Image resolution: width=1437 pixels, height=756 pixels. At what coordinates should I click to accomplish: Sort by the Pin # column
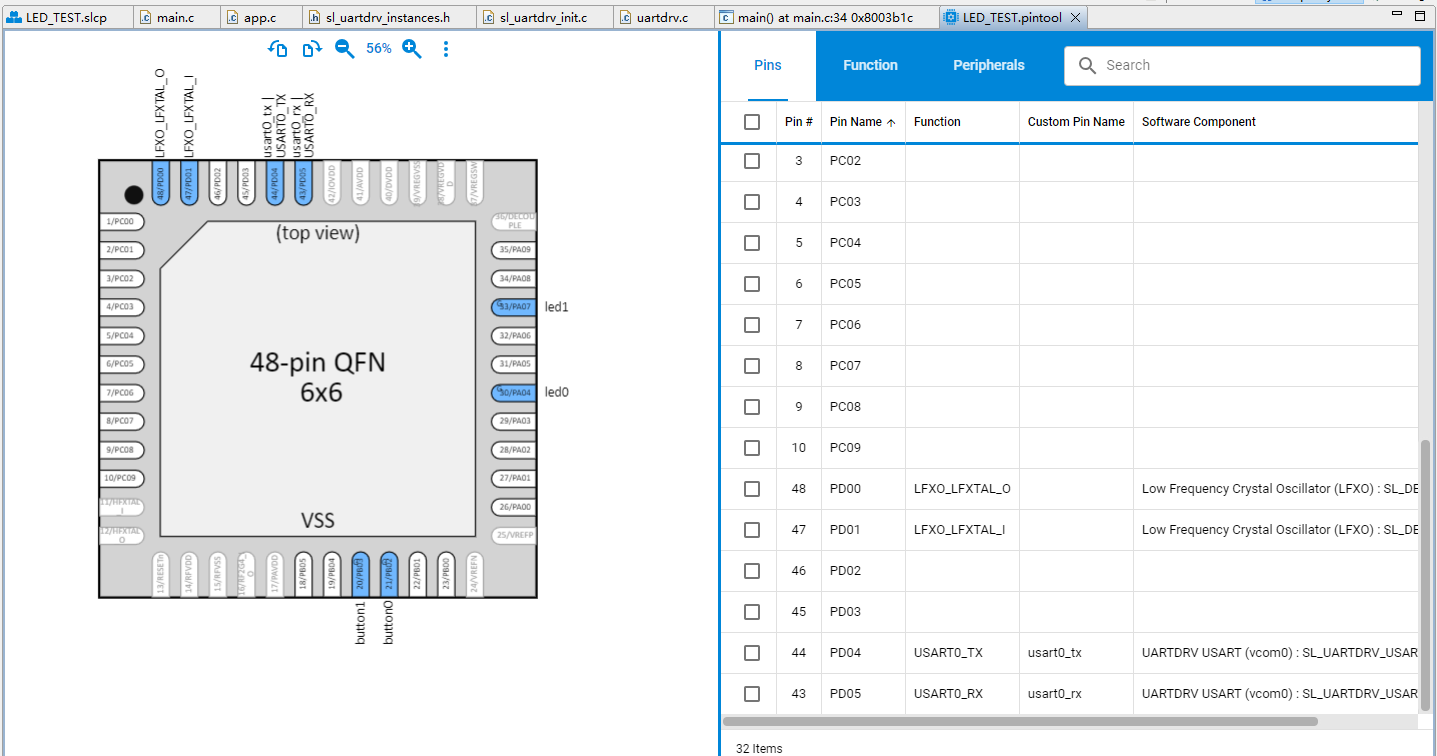point(798,122)
